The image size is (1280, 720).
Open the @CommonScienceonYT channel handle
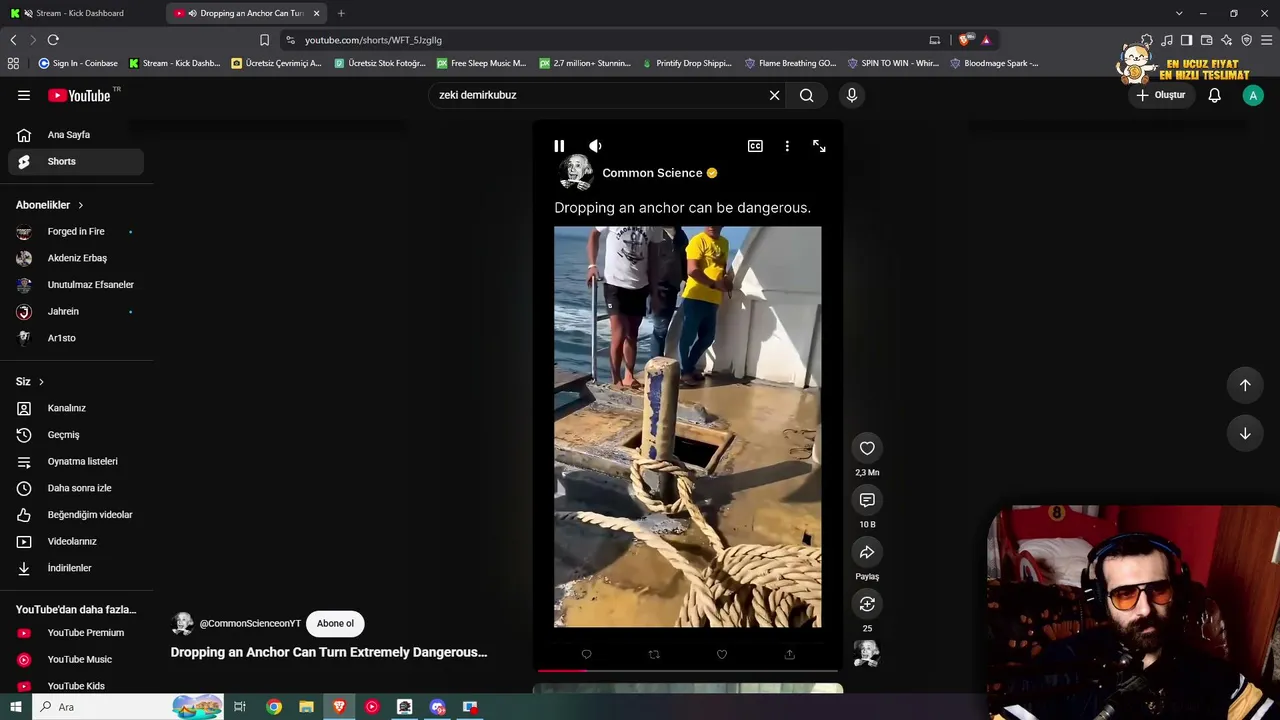click(250, 624)
